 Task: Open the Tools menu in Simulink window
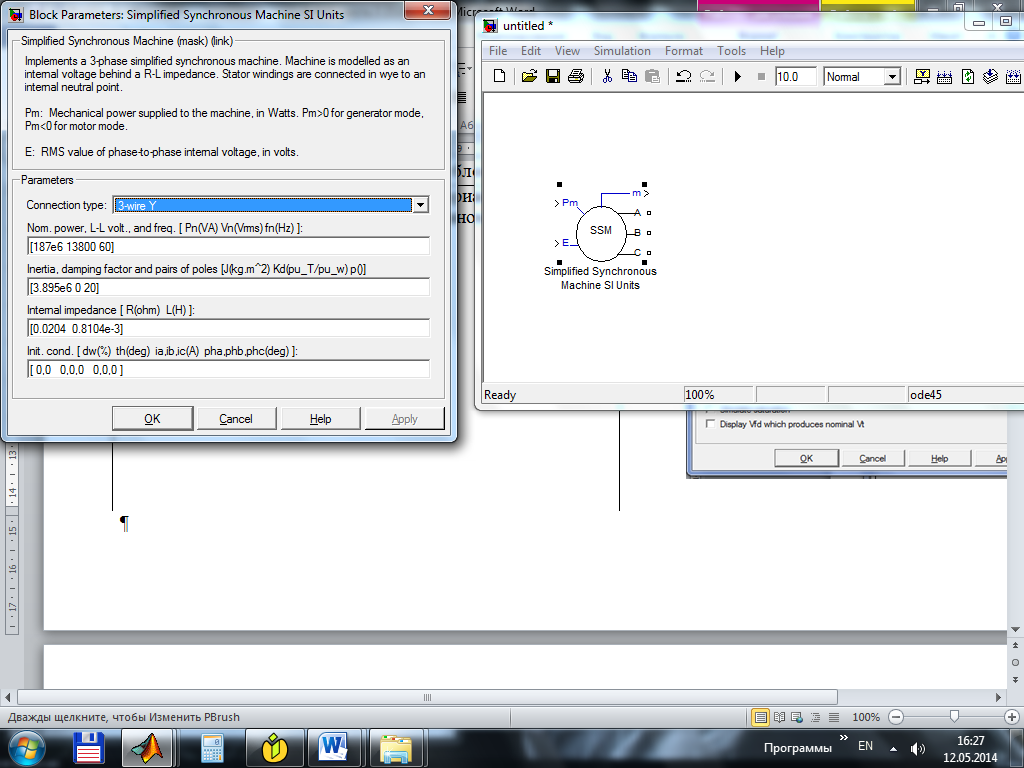pos(731,51)
